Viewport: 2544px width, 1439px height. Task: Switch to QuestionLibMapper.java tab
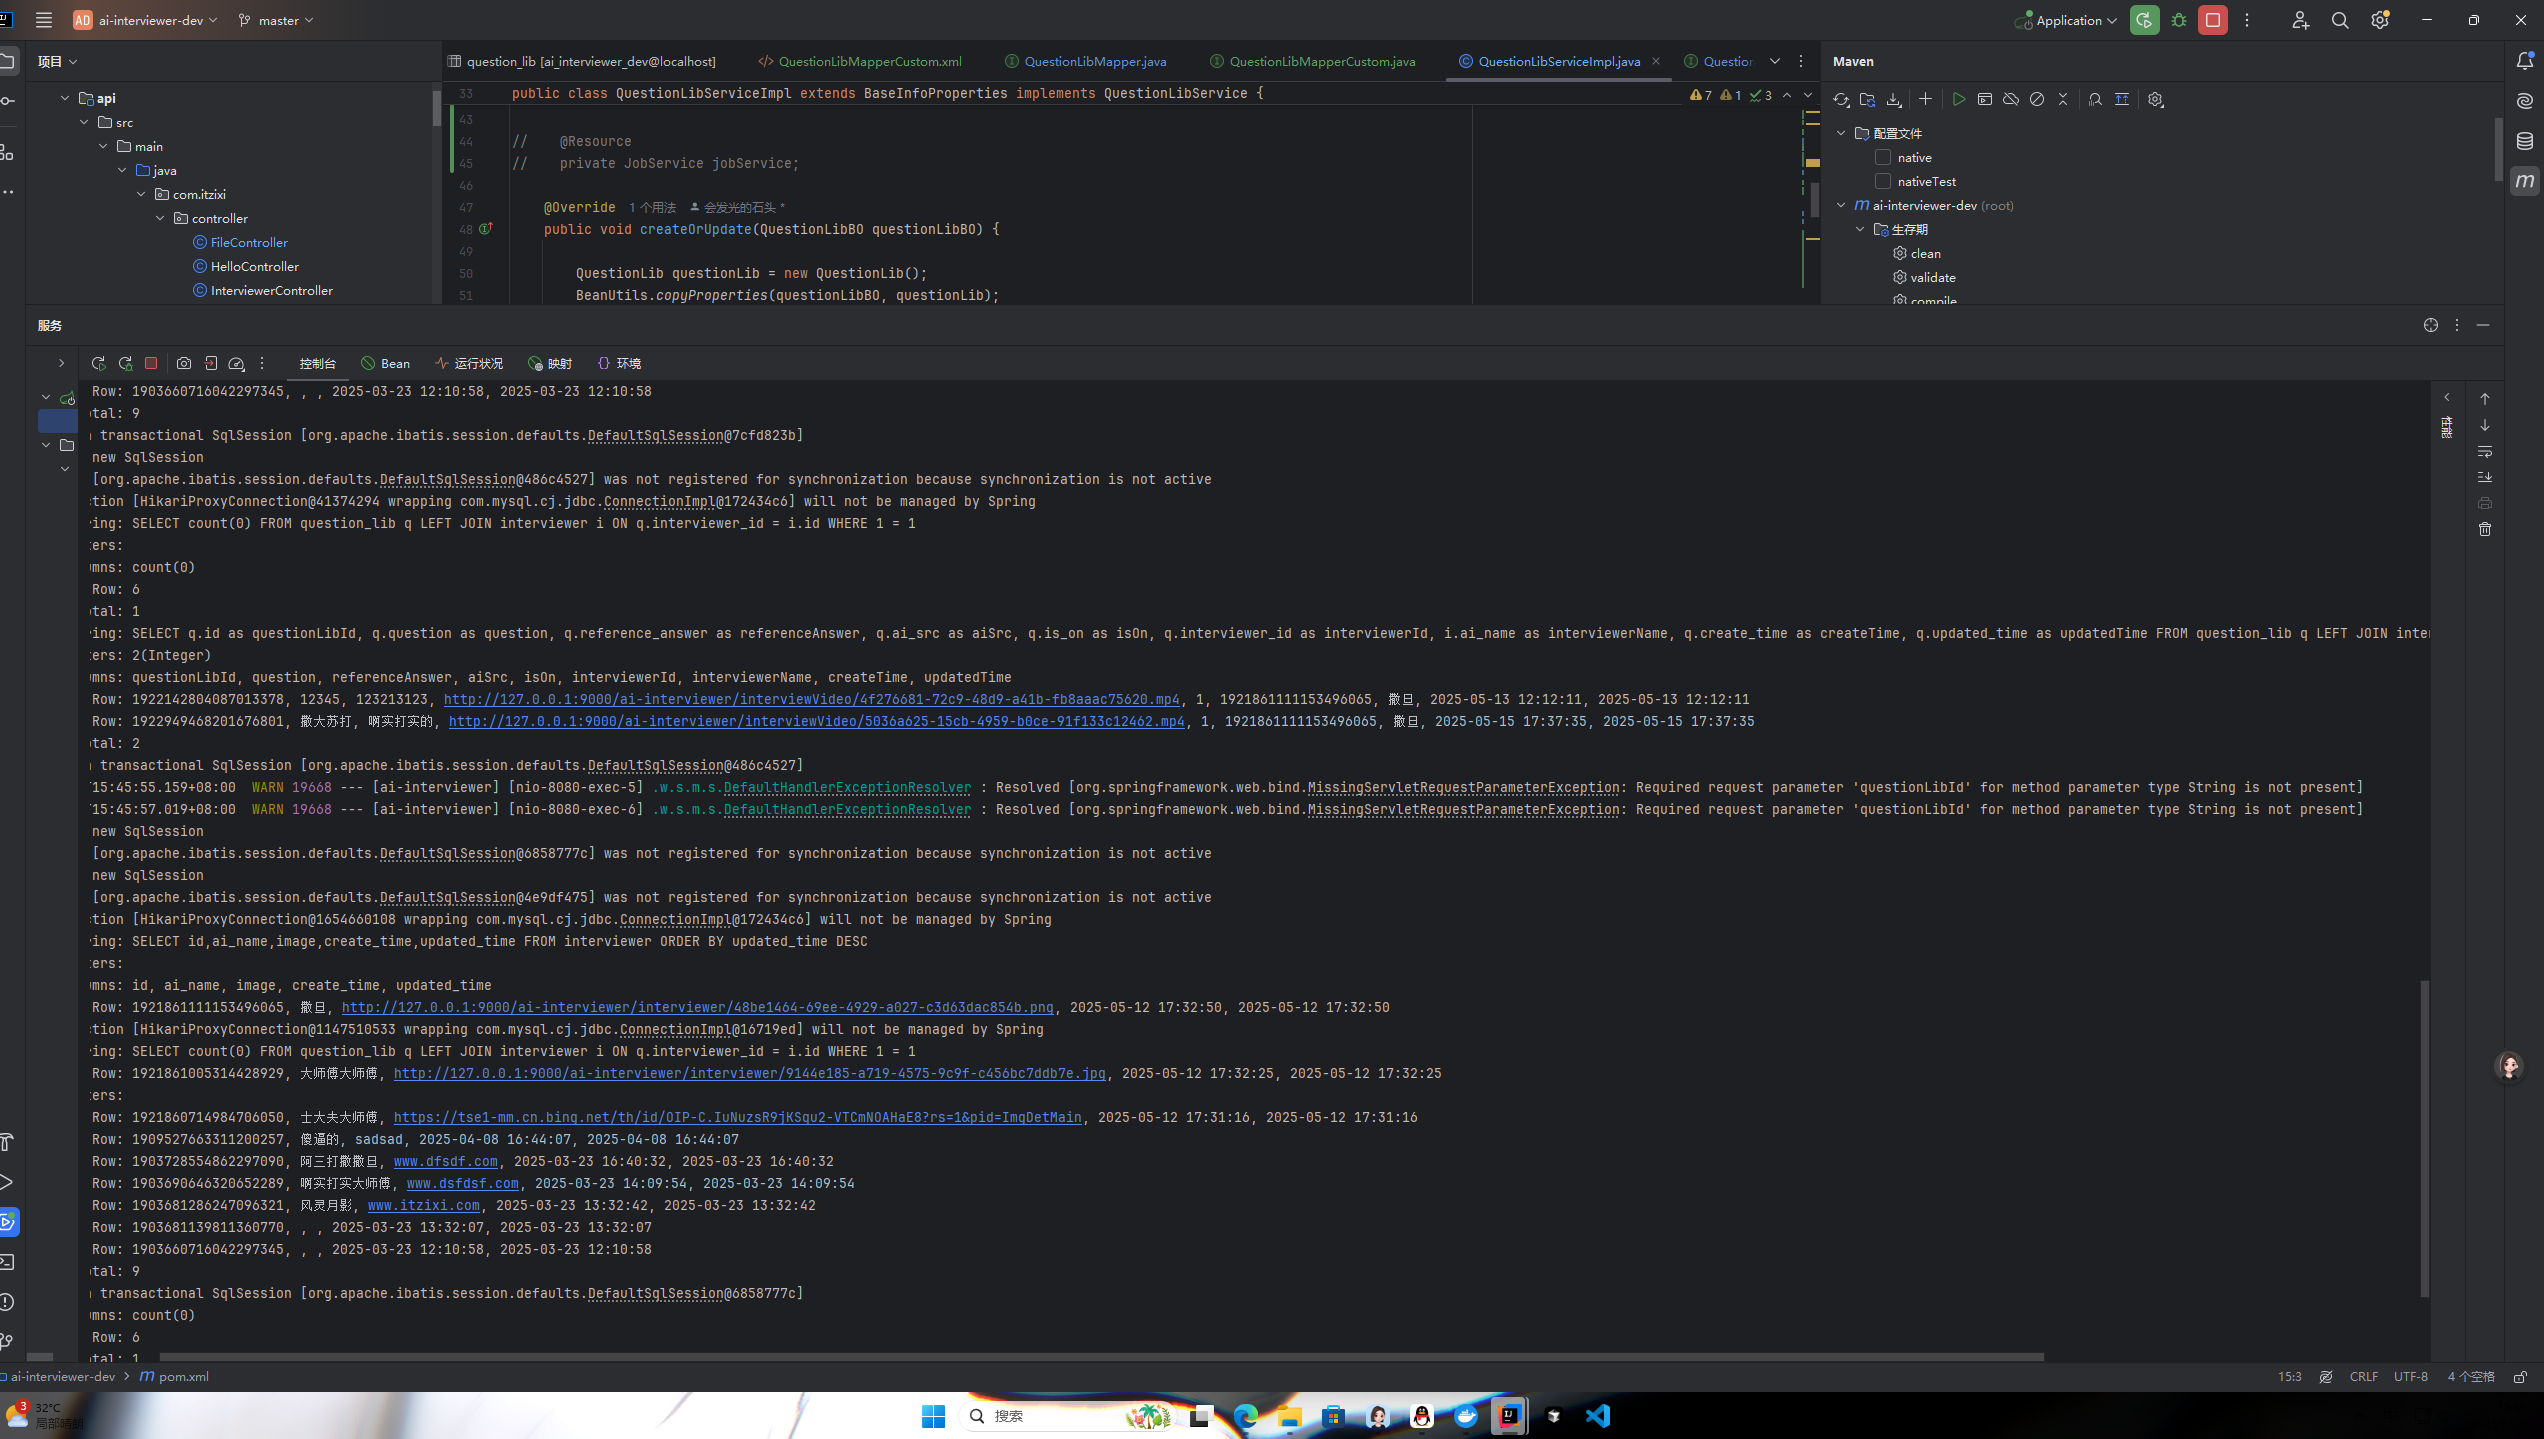tap(1094, 61)
